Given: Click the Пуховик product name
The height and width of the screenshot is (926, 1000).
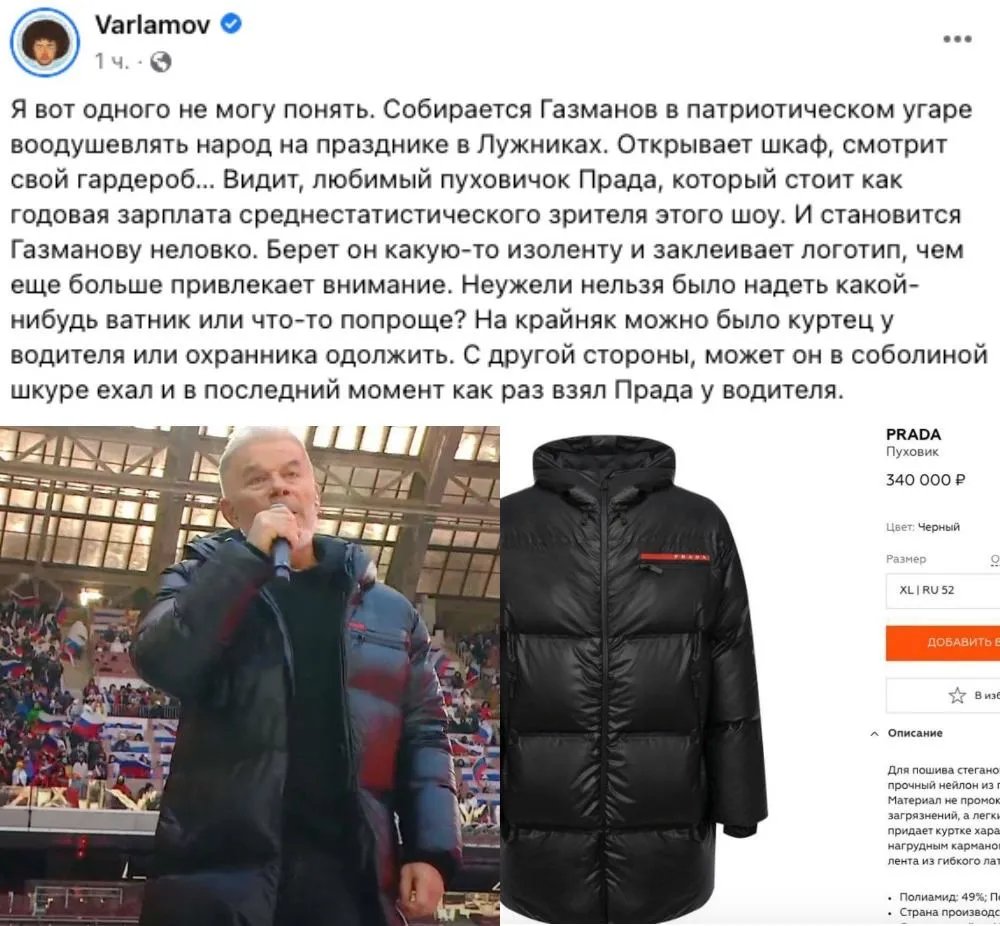Looking at the screenshot, I should [x=912, y=452].
